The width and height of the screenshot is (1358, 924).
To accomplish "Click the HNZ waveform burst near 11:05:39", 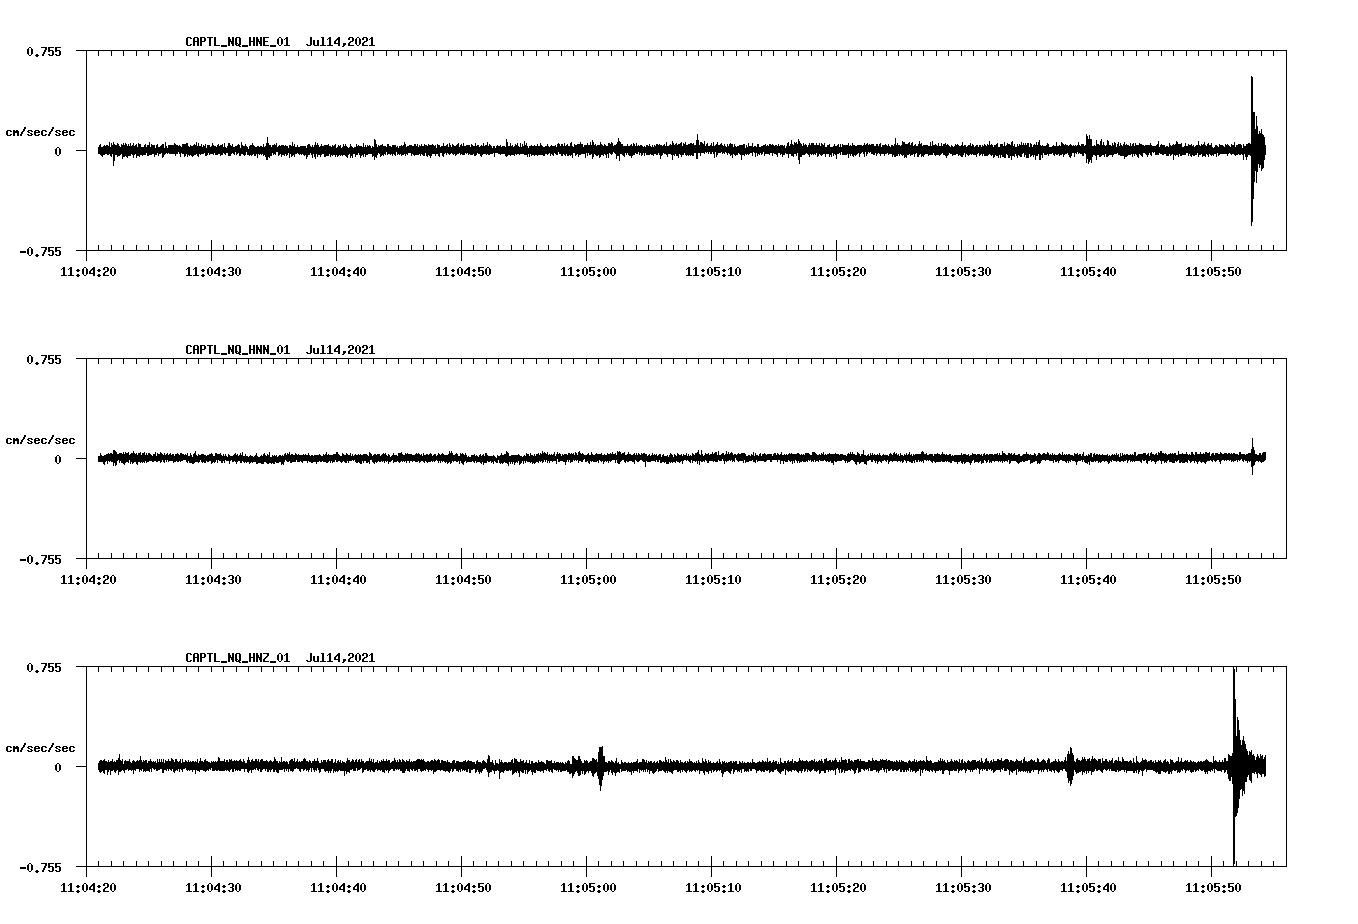I will [1070, 767].
